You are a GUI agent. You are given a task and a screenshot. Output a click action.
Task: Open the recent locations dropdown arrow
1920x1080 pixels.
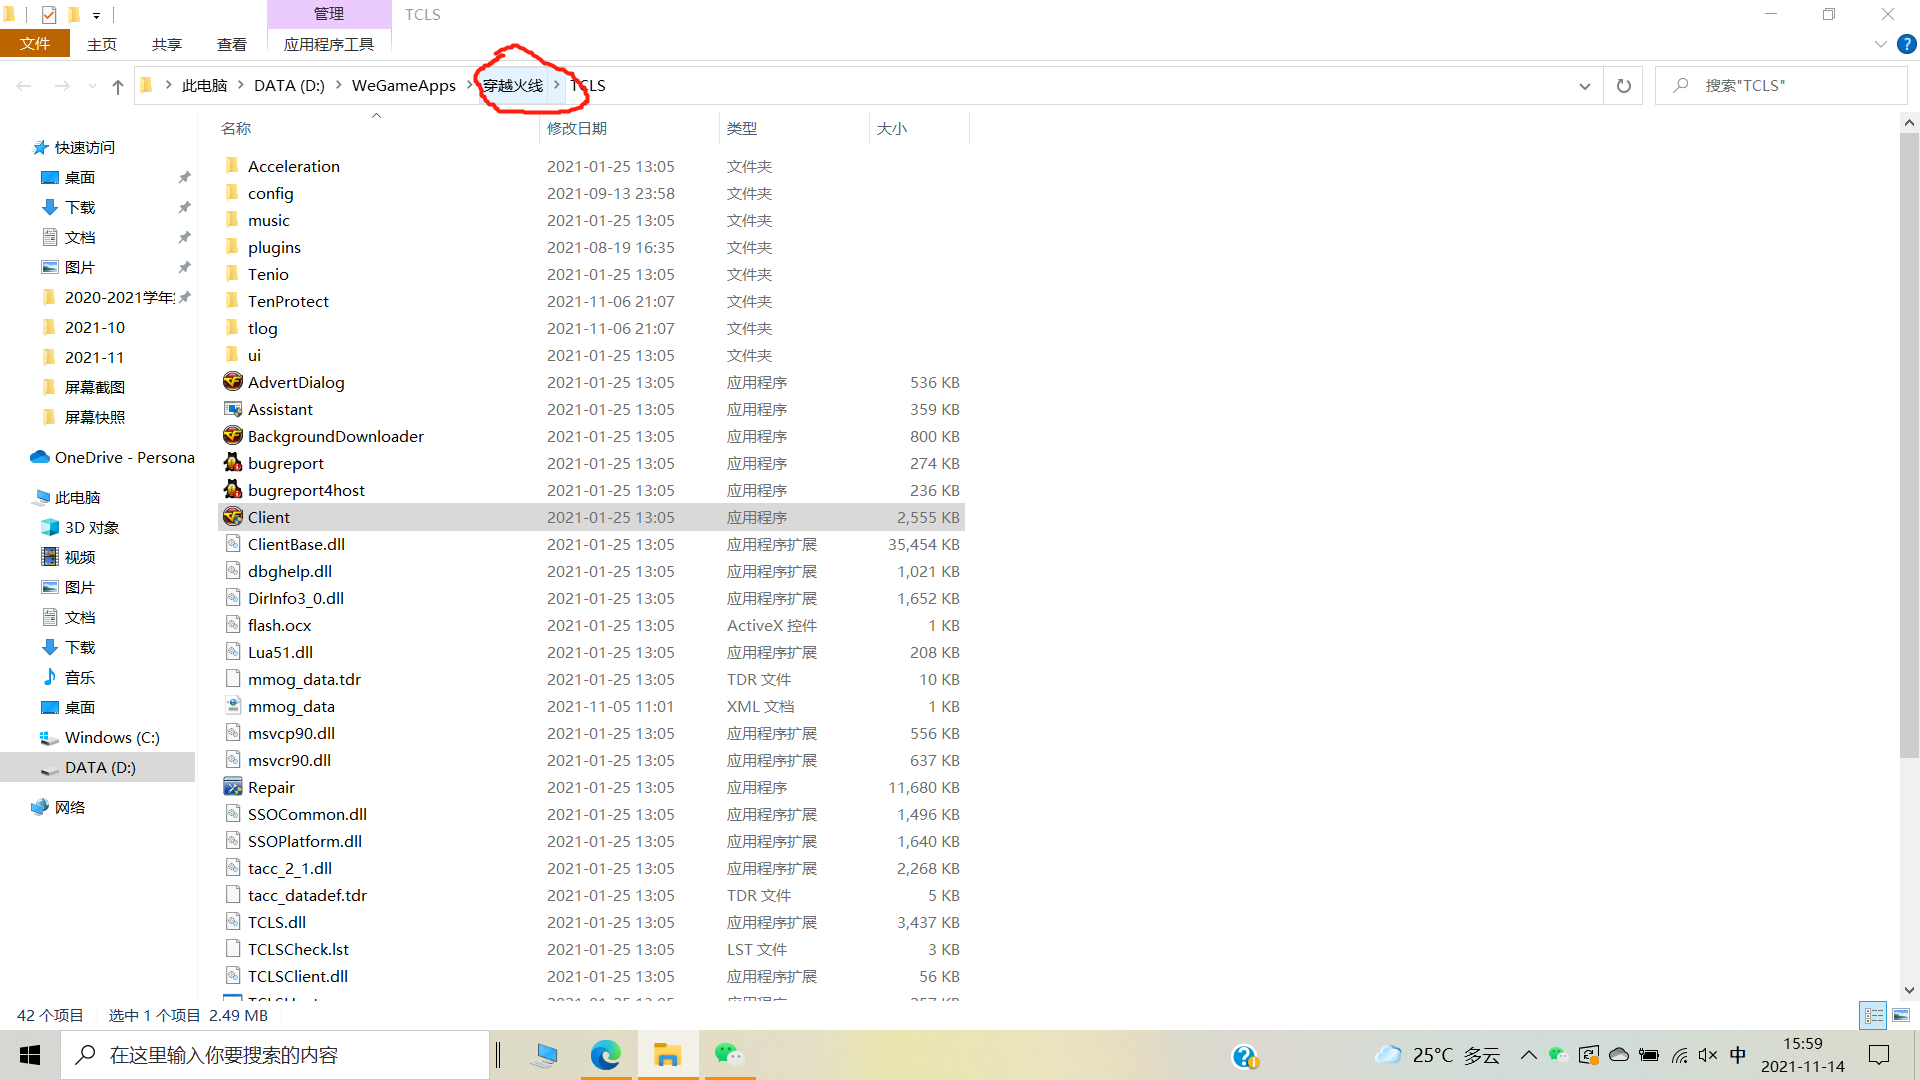coord(92,86)
